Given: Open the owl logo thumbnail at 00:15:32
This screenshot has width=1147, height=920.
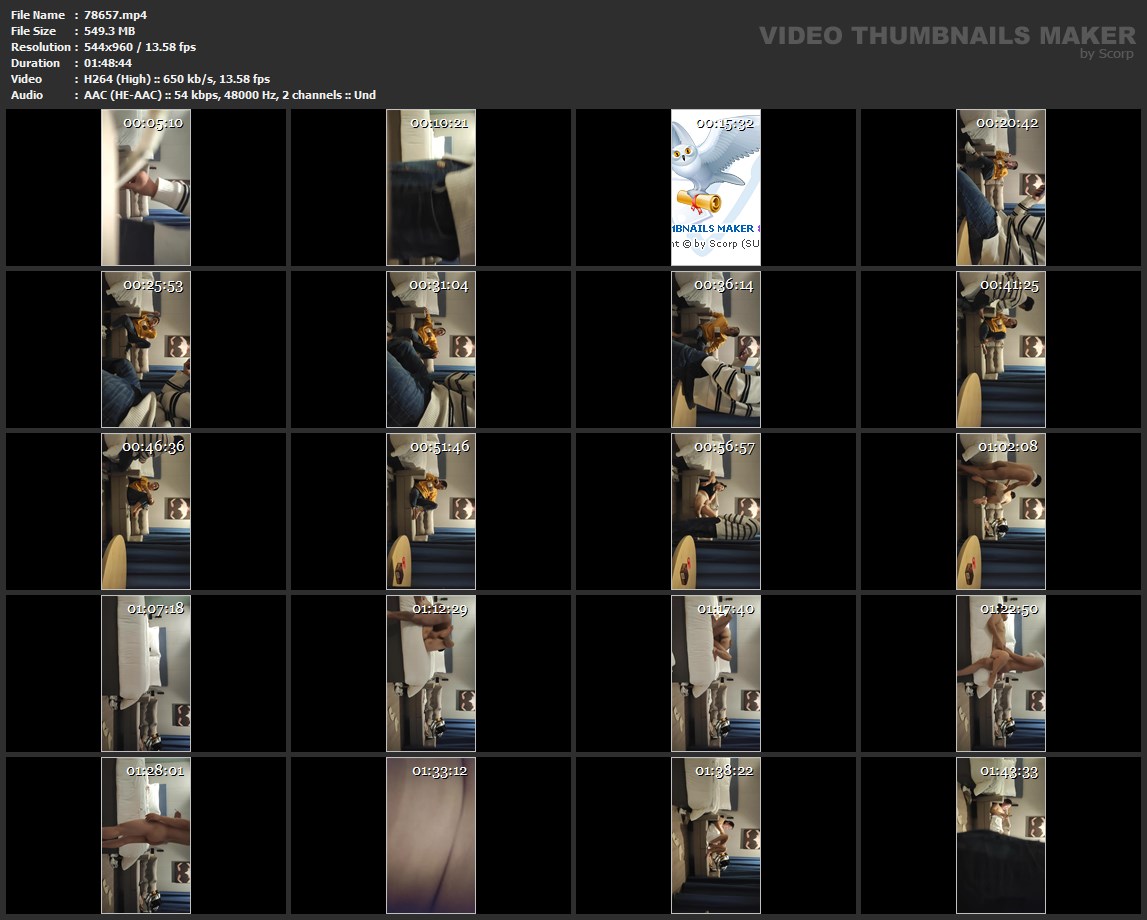Looking at the screenshot, I should (716, 188).
